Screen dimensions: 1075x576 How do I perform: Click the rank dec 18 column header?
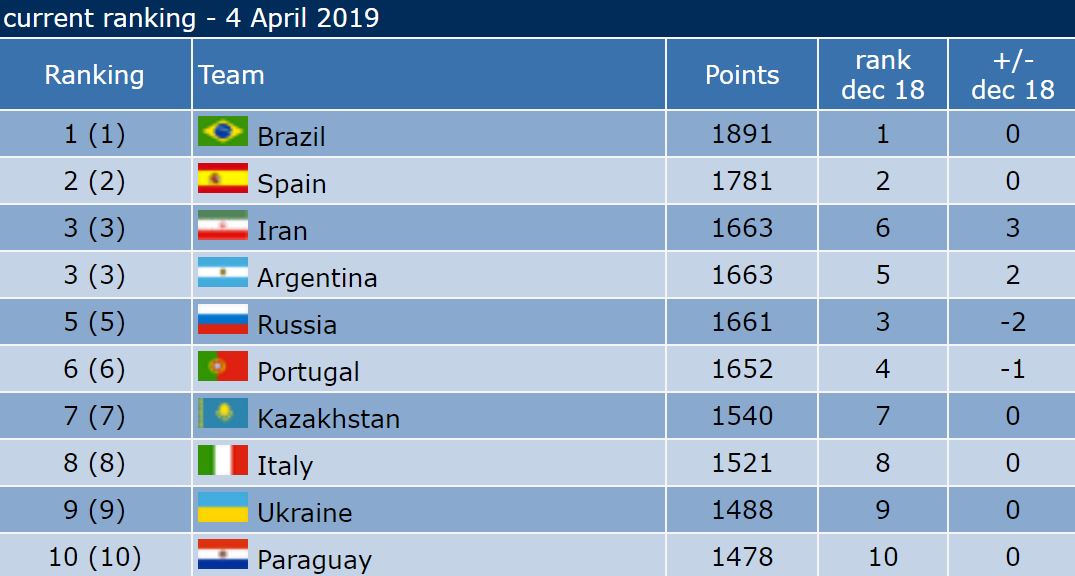pos(883,74)
